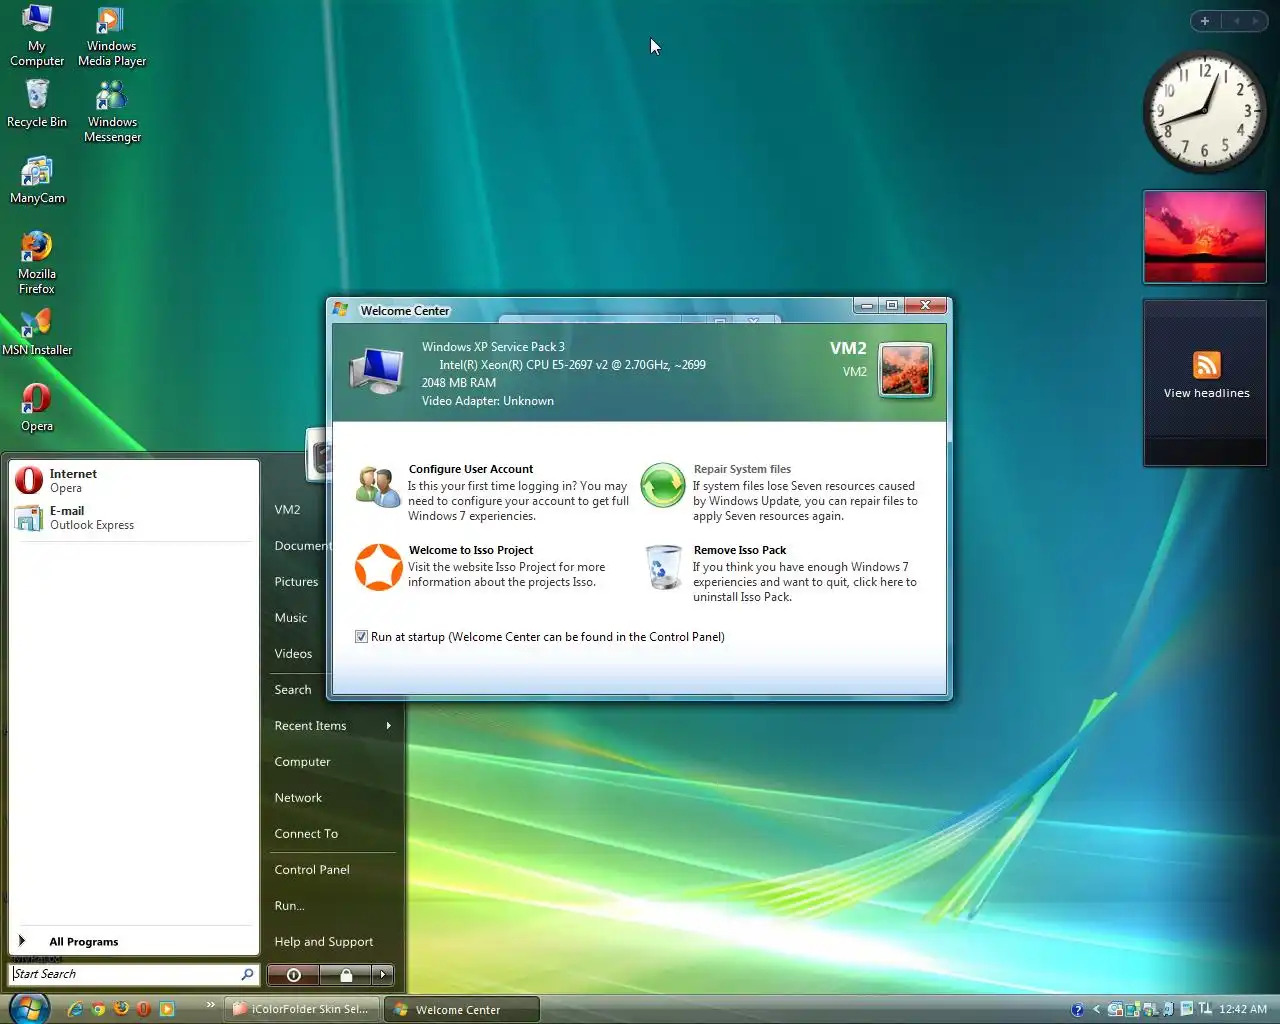Click the Configure User Account icon
The height and width of the screenshot is (1024, 1280).
pyautogui.click(x=378, y=487)
